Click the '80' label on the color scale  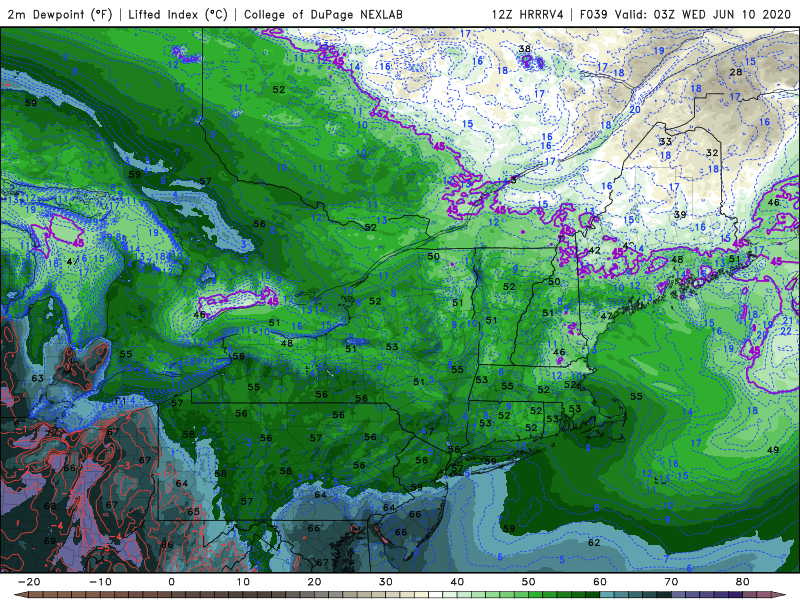(x=743, y=582)
